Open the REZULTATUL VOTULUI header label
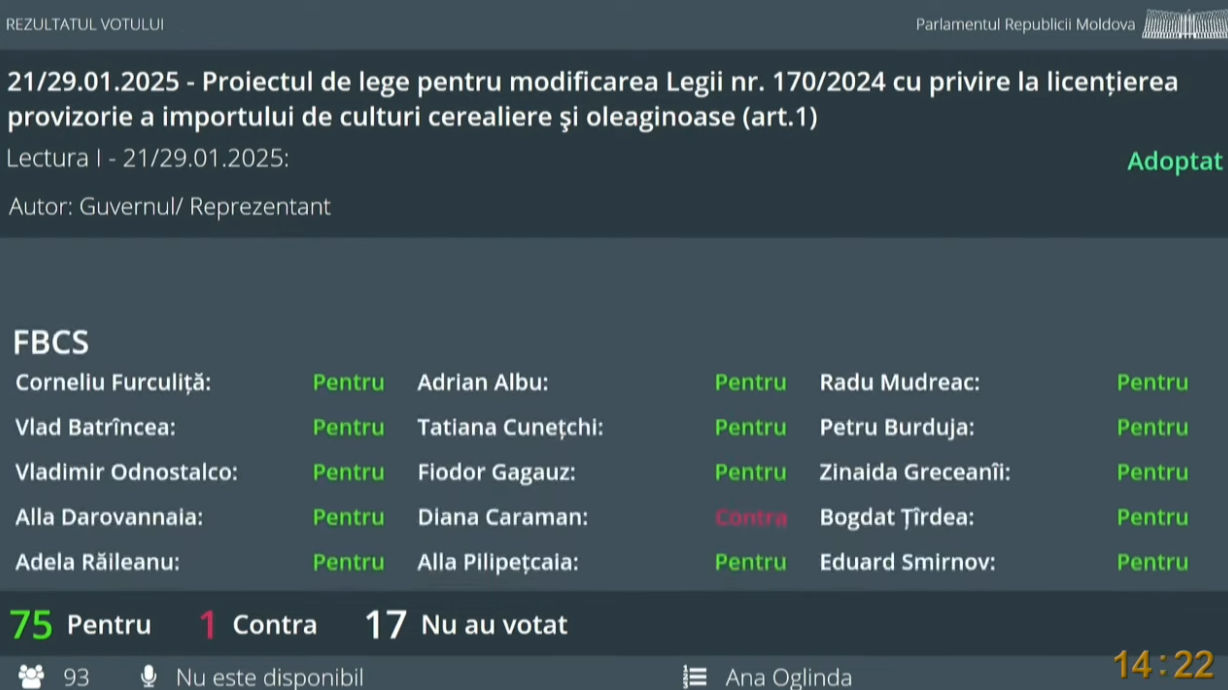The image size is (1228, 690). (x=85, y=24)
